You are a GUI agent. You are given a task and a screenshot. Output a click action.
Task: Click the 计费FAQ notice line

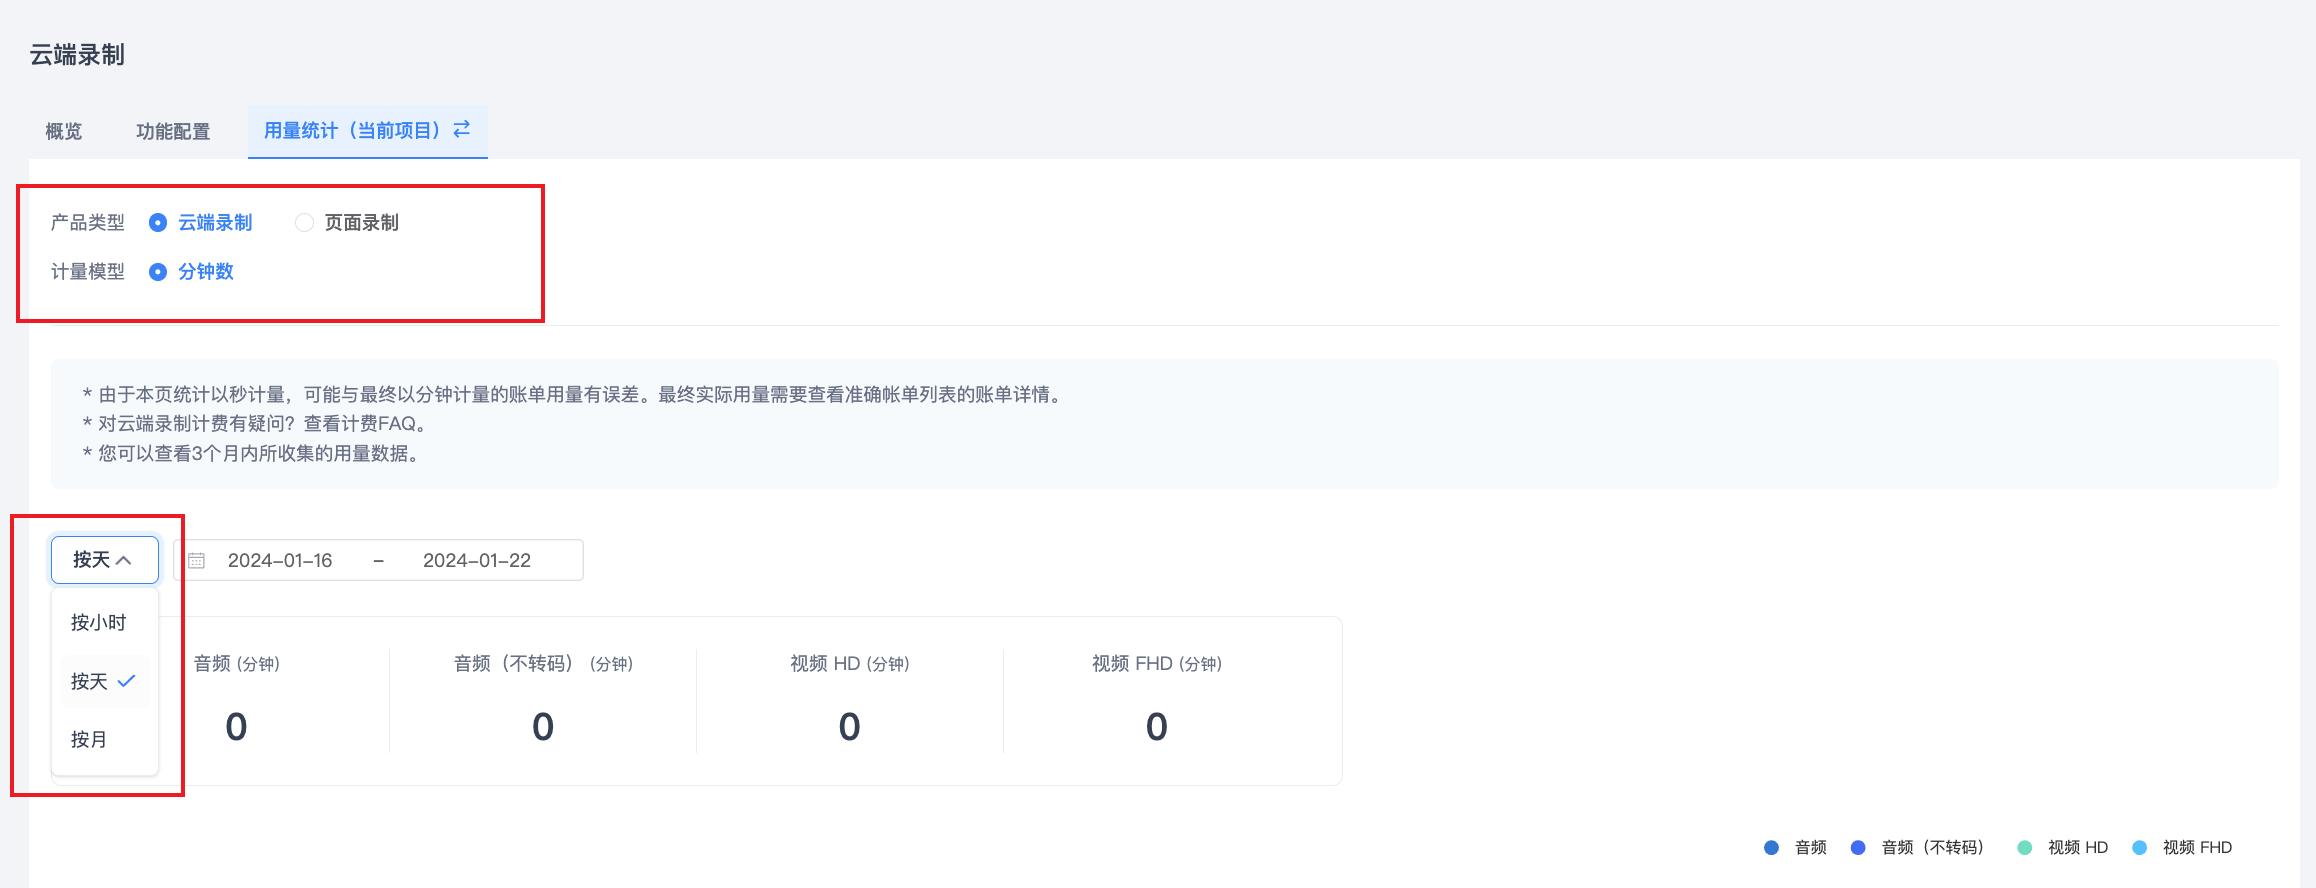click(258, 424)
